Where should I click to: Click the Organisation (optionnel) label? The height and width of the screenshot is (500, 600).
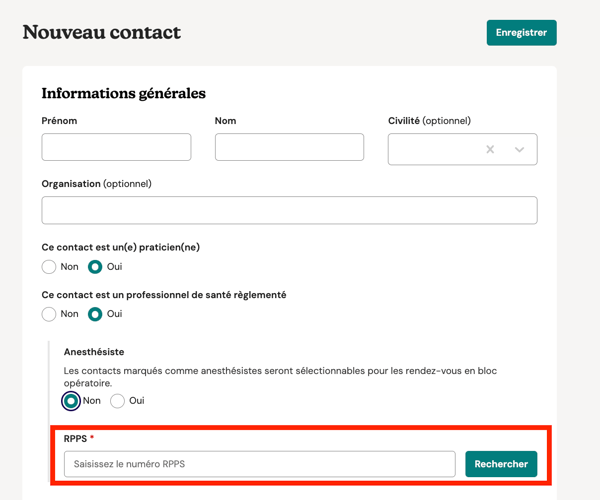[96, 184]
